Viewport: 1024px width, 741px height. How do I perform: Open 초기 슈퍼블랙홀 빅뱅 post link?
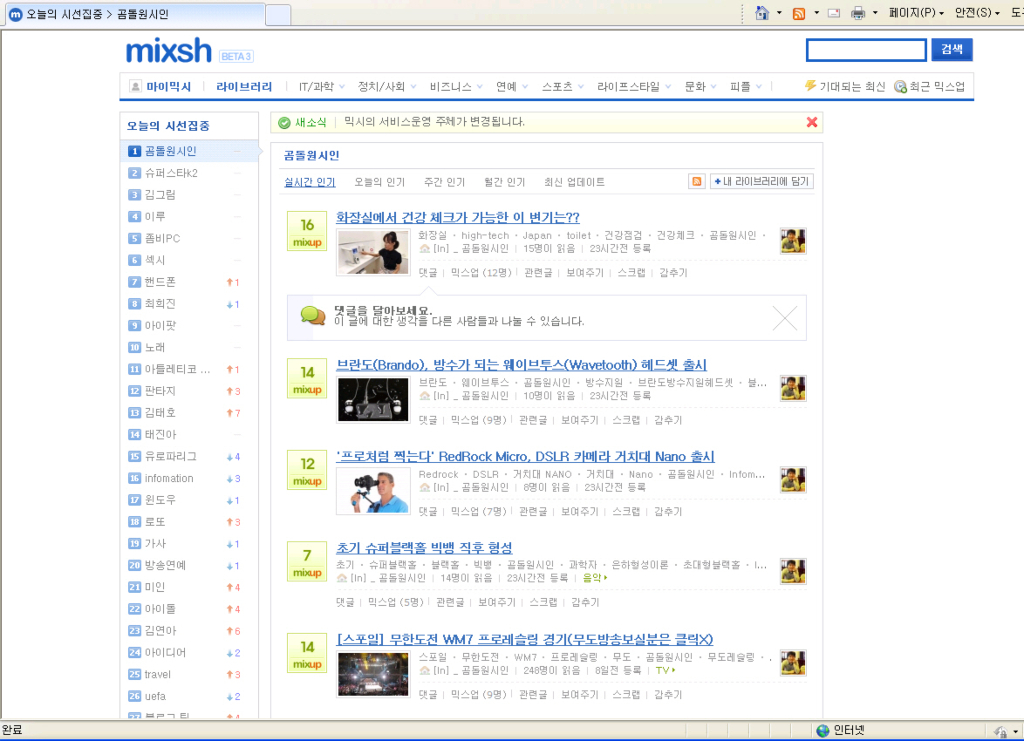coord(424,548)
